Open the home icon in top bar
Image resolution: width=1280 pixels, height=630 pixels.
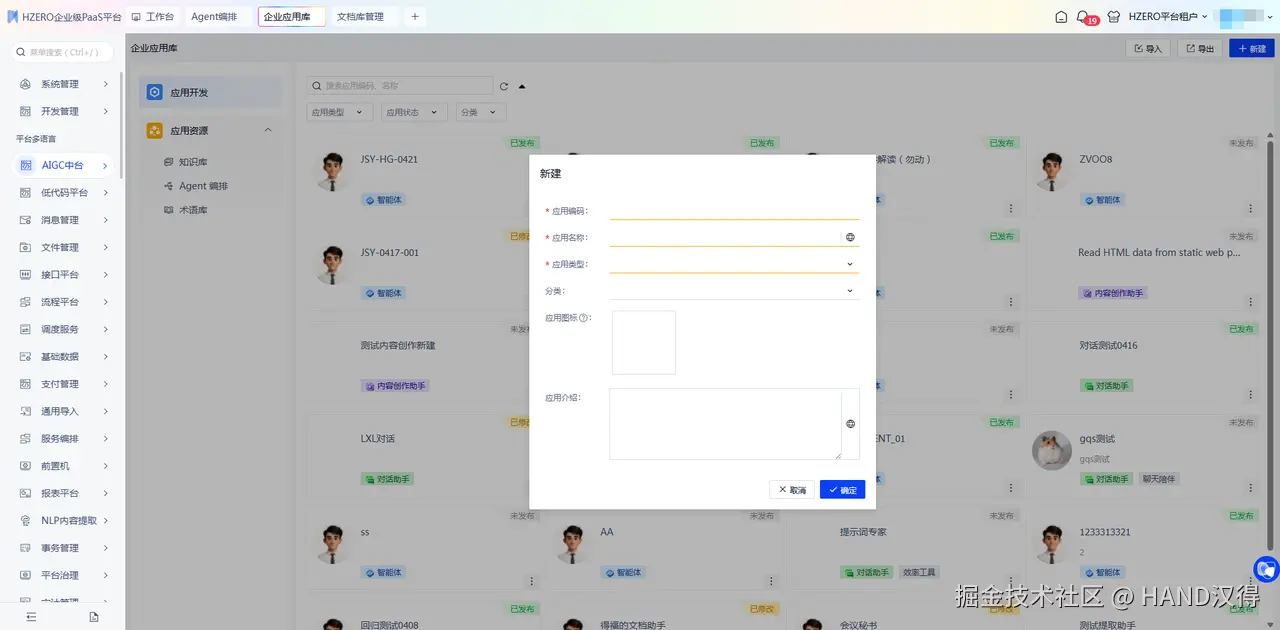1061,17
